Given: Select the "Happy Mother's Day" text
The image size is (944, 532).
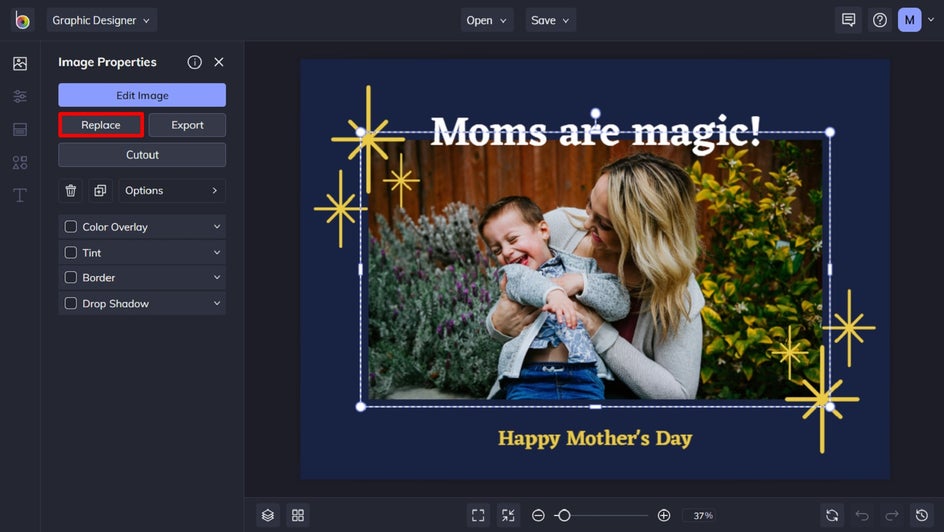Looking at the screenshot, I should pyautogui.click(x=595, y=439).
